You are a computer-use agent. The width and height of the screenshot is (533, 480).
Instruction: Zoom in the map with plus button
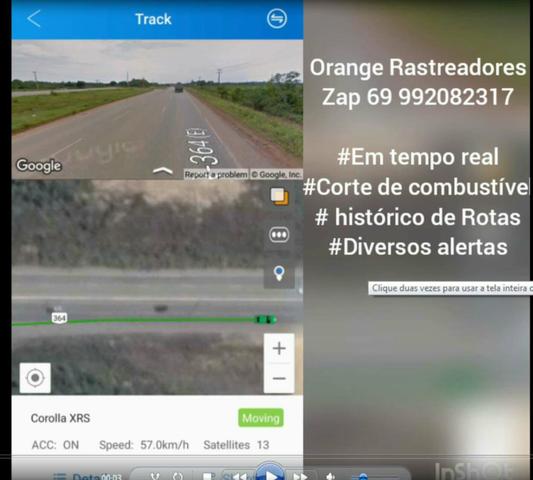point(279,348)
